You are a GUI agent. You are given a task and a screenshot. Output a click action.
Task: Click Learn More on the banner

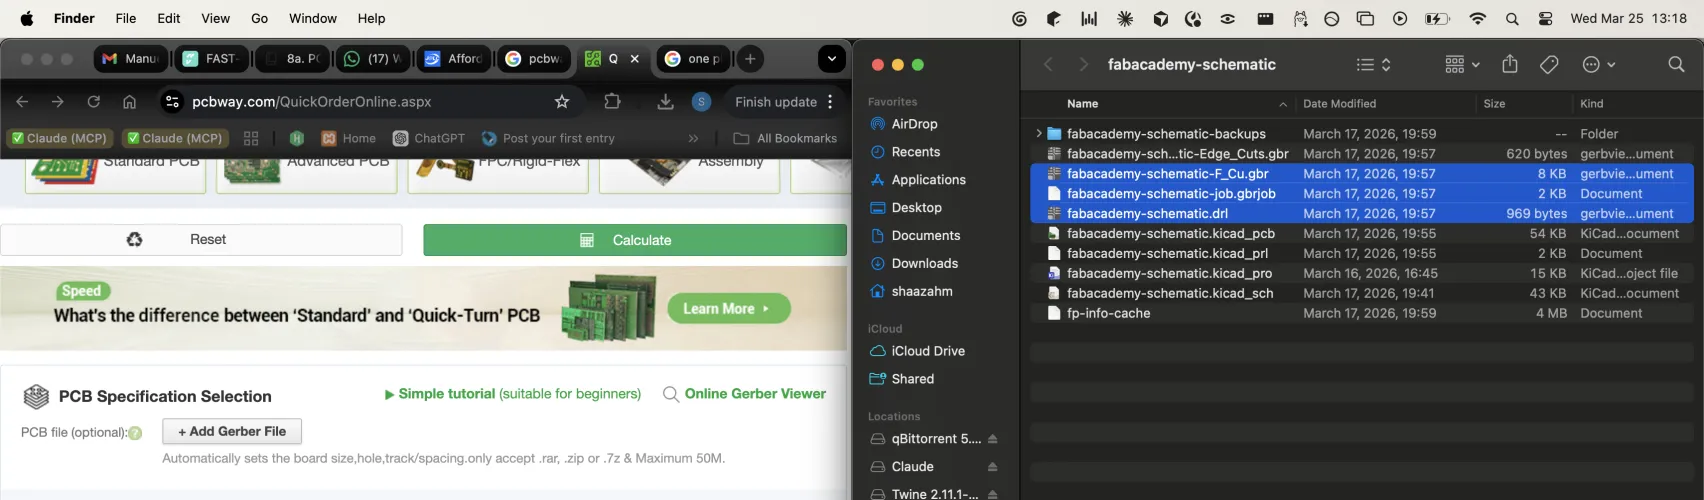click(728, 309)
